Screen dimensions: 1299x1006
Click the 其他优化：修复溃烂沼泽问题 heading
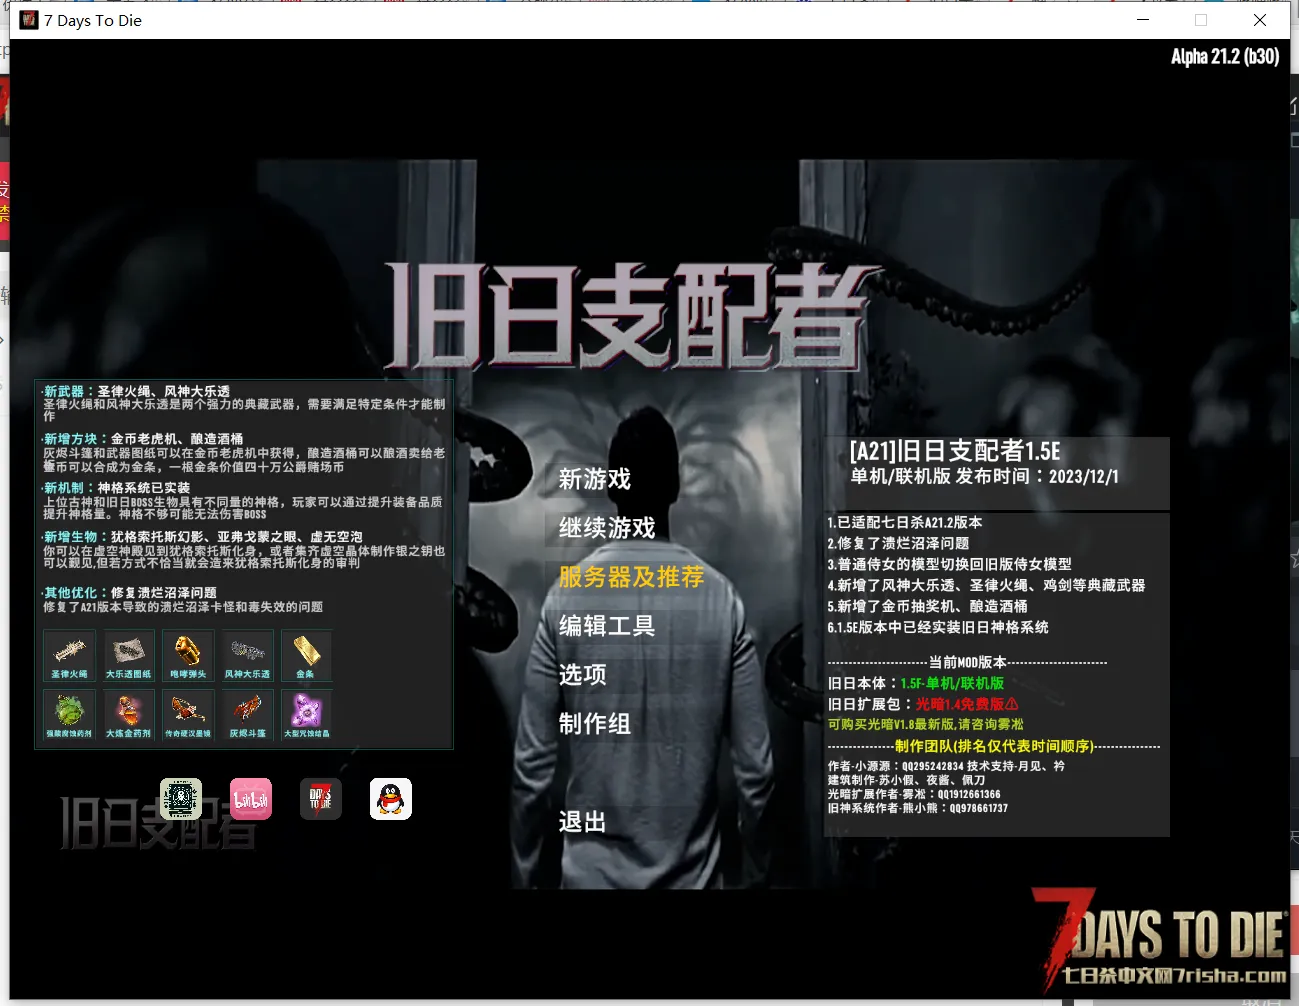tap(130, 592)
